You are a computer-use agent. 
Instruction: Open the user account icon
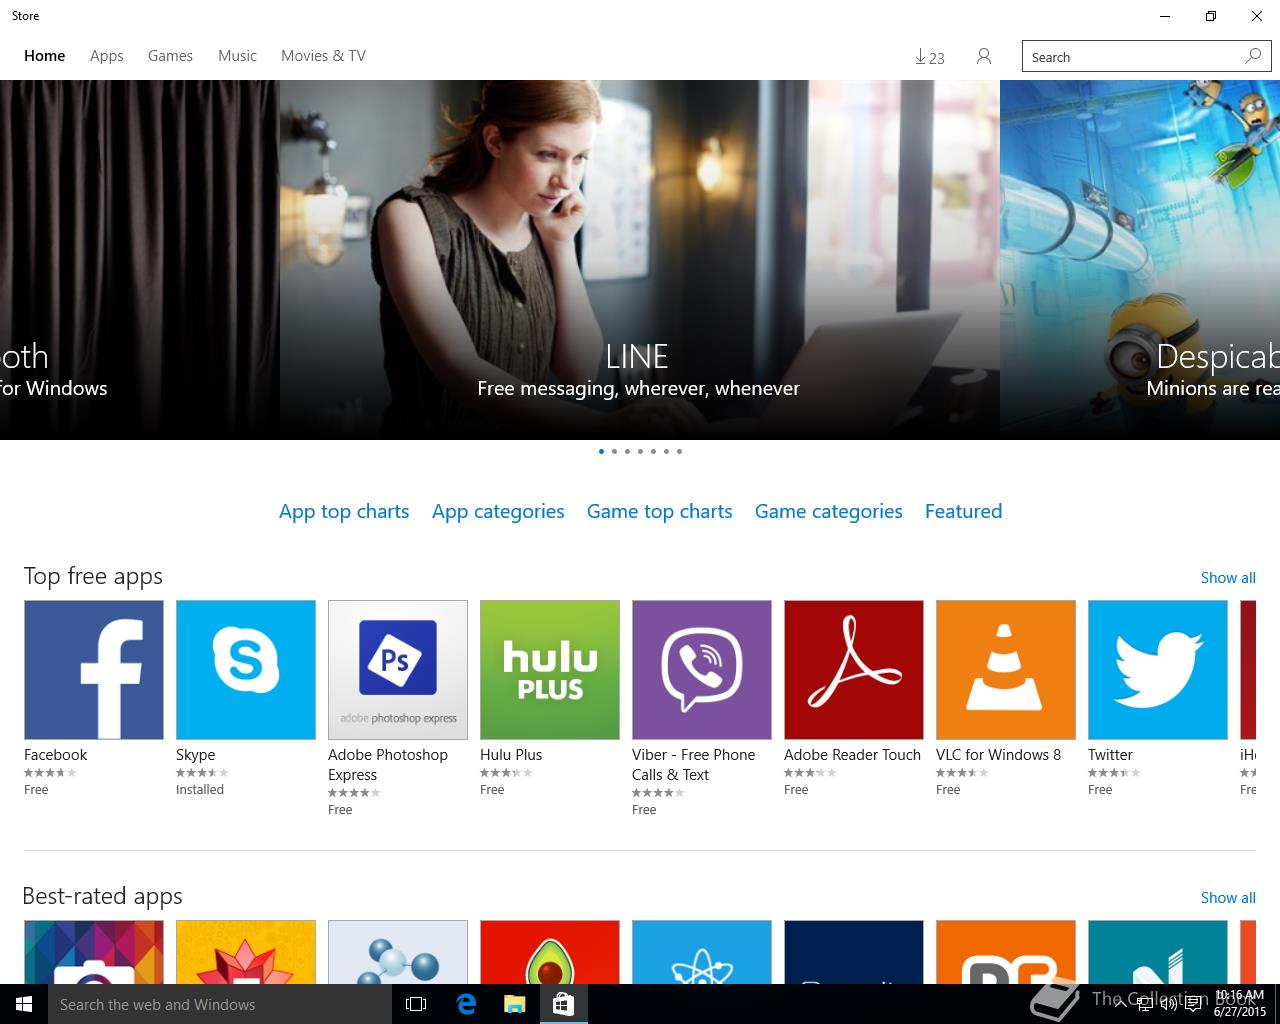(984, 57)
